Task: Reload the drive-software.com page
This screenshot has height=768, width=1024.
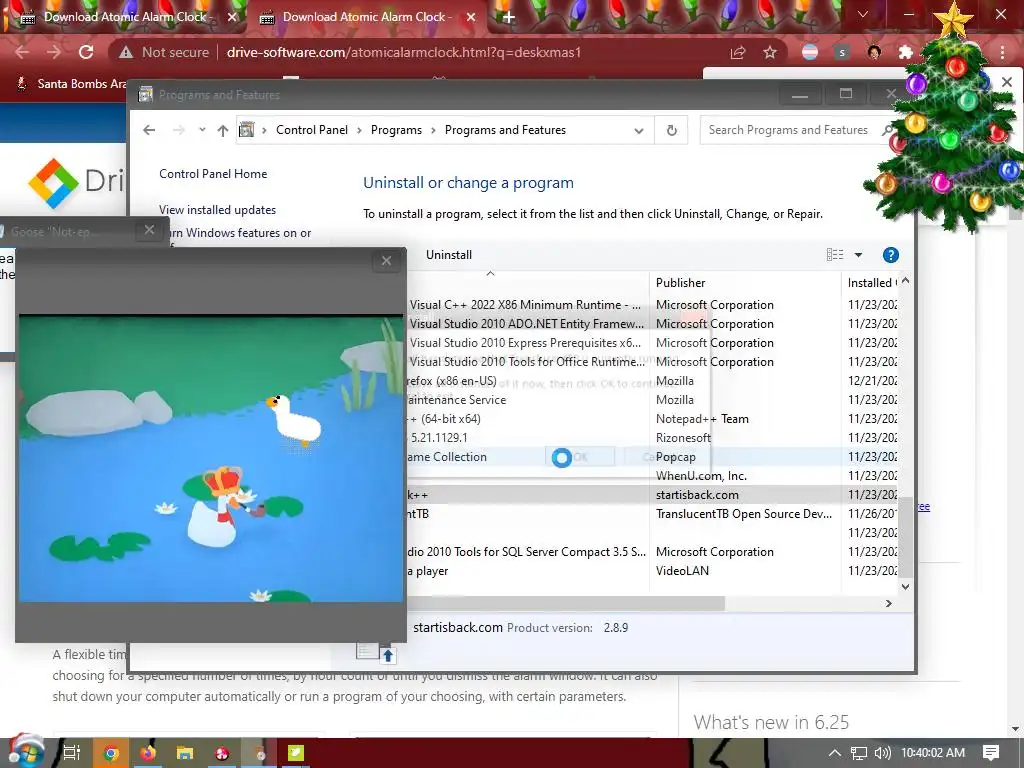Action: [86, 52]
